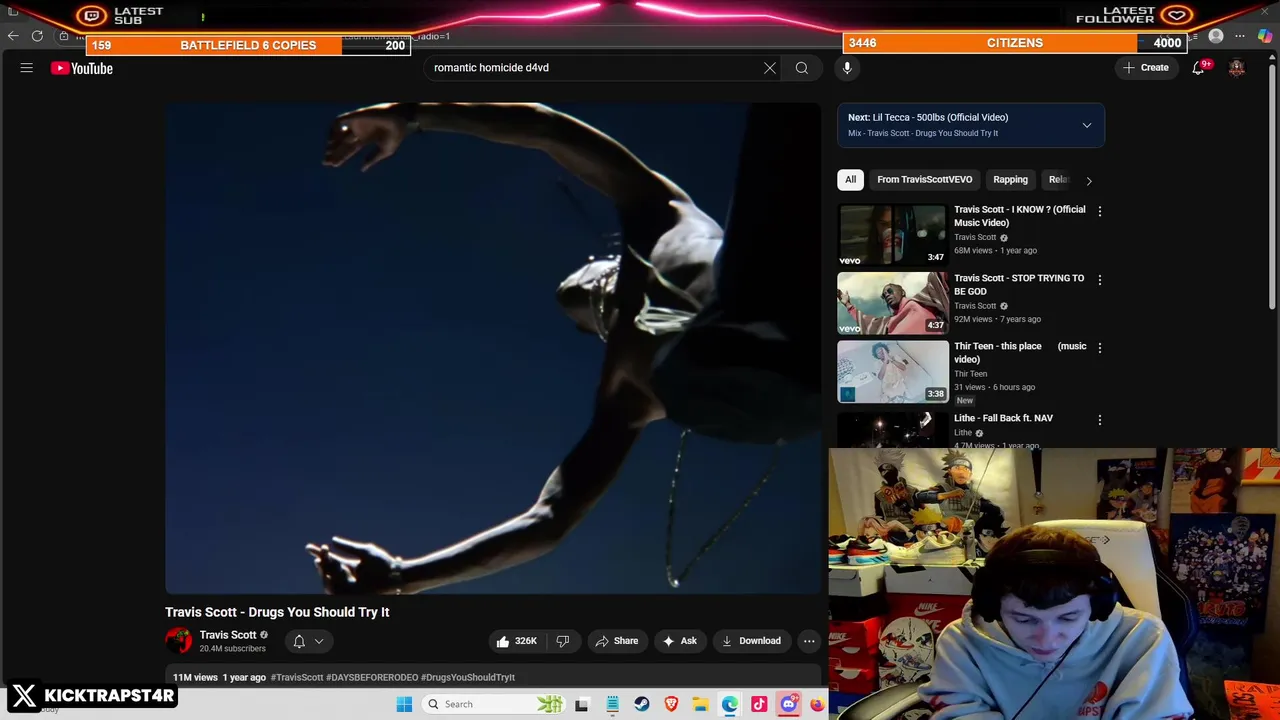Reload the browser page
This screenshot has height=720, width=1280.
[37, 36]
